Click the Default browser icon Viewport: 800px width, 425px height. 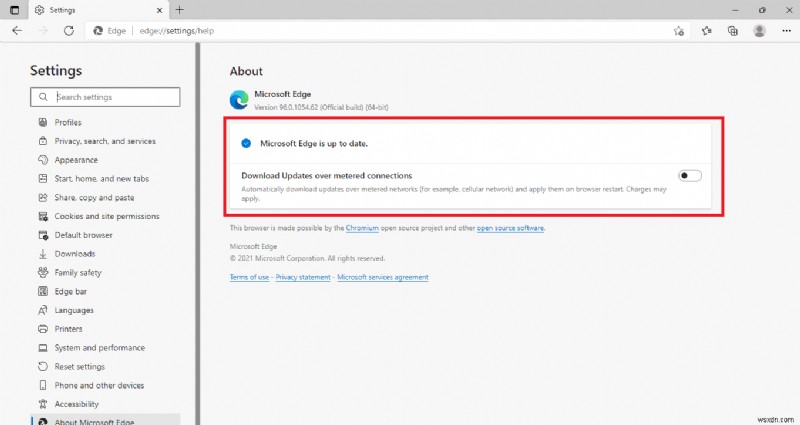tap(43, 235)
